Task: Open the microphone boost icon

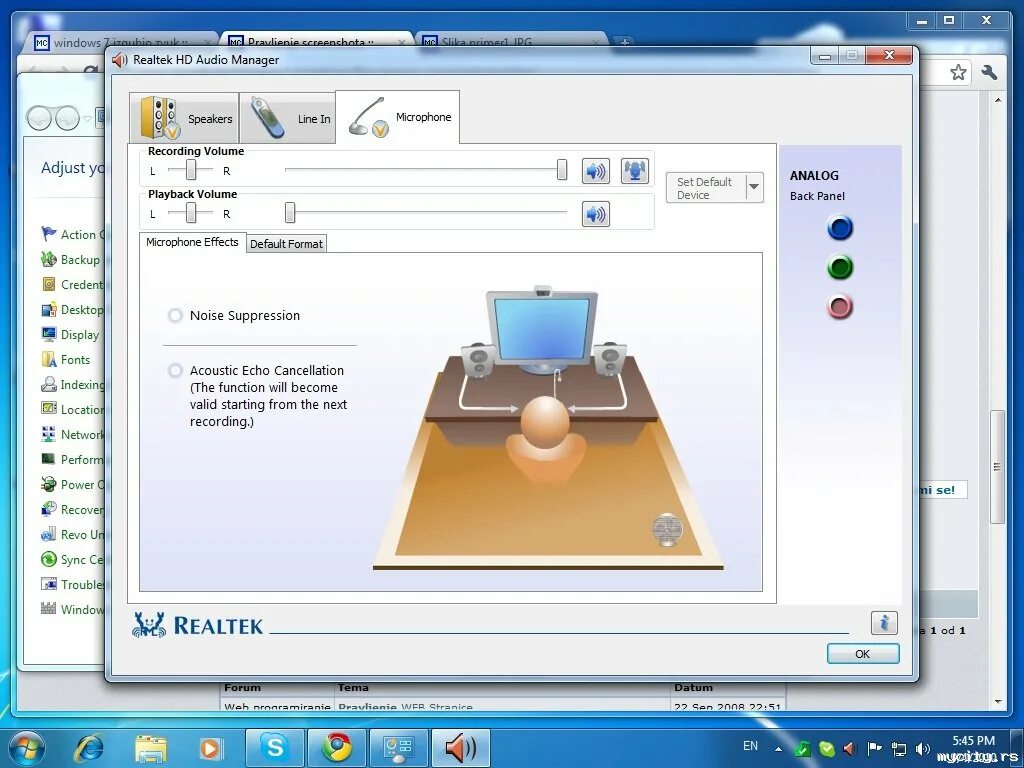Action: pyautogui.click(x=634, y=171)
